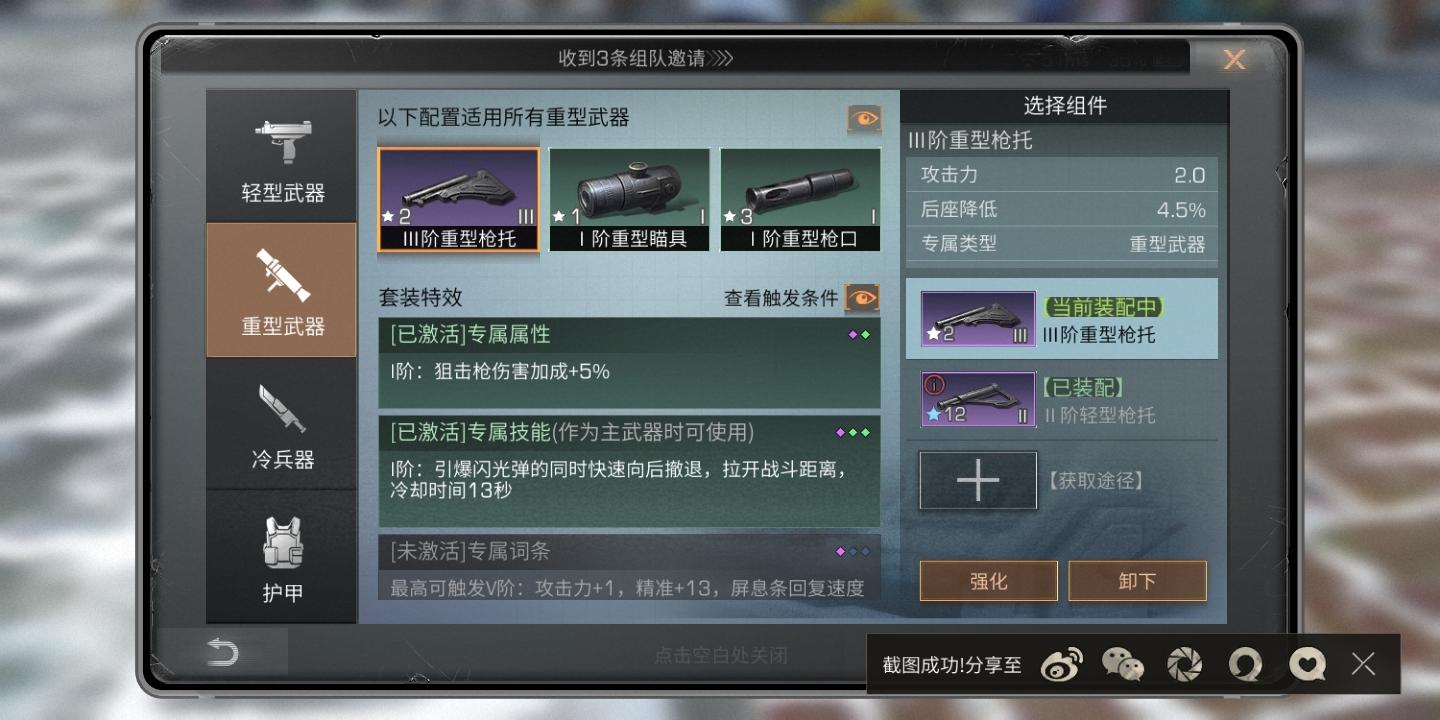Dismiss the 截图成功 share bar

pos(1363,663)
